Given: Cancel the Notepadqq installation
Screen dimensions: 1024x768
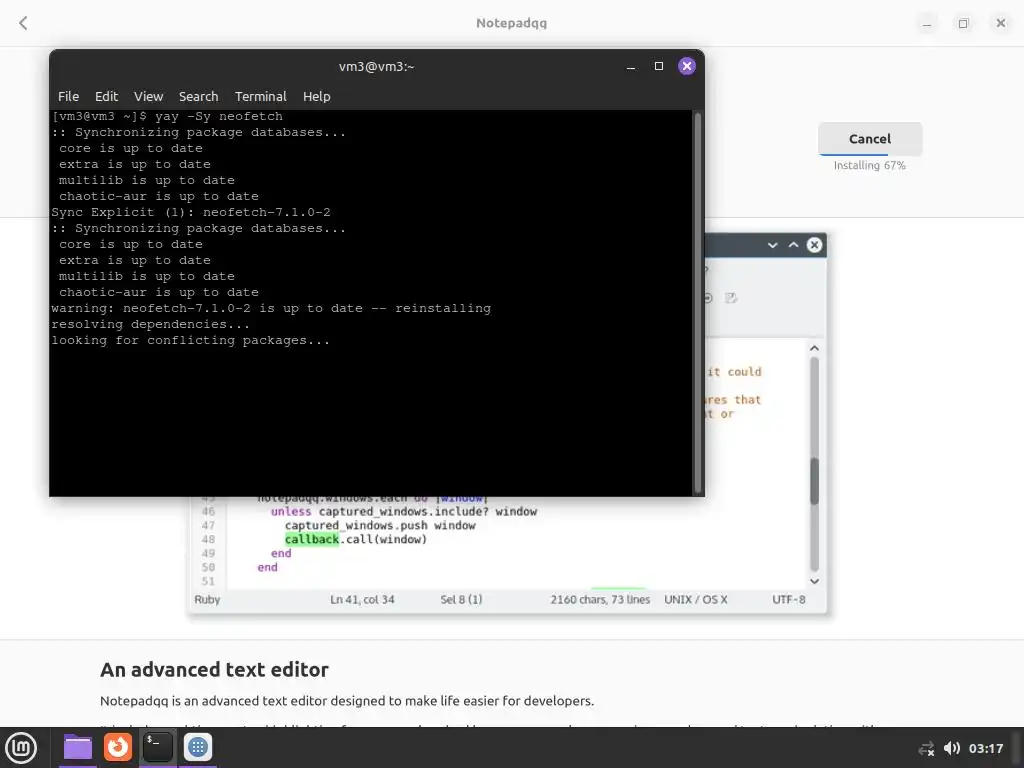Looking at the screenshot, I should point(870,138).
